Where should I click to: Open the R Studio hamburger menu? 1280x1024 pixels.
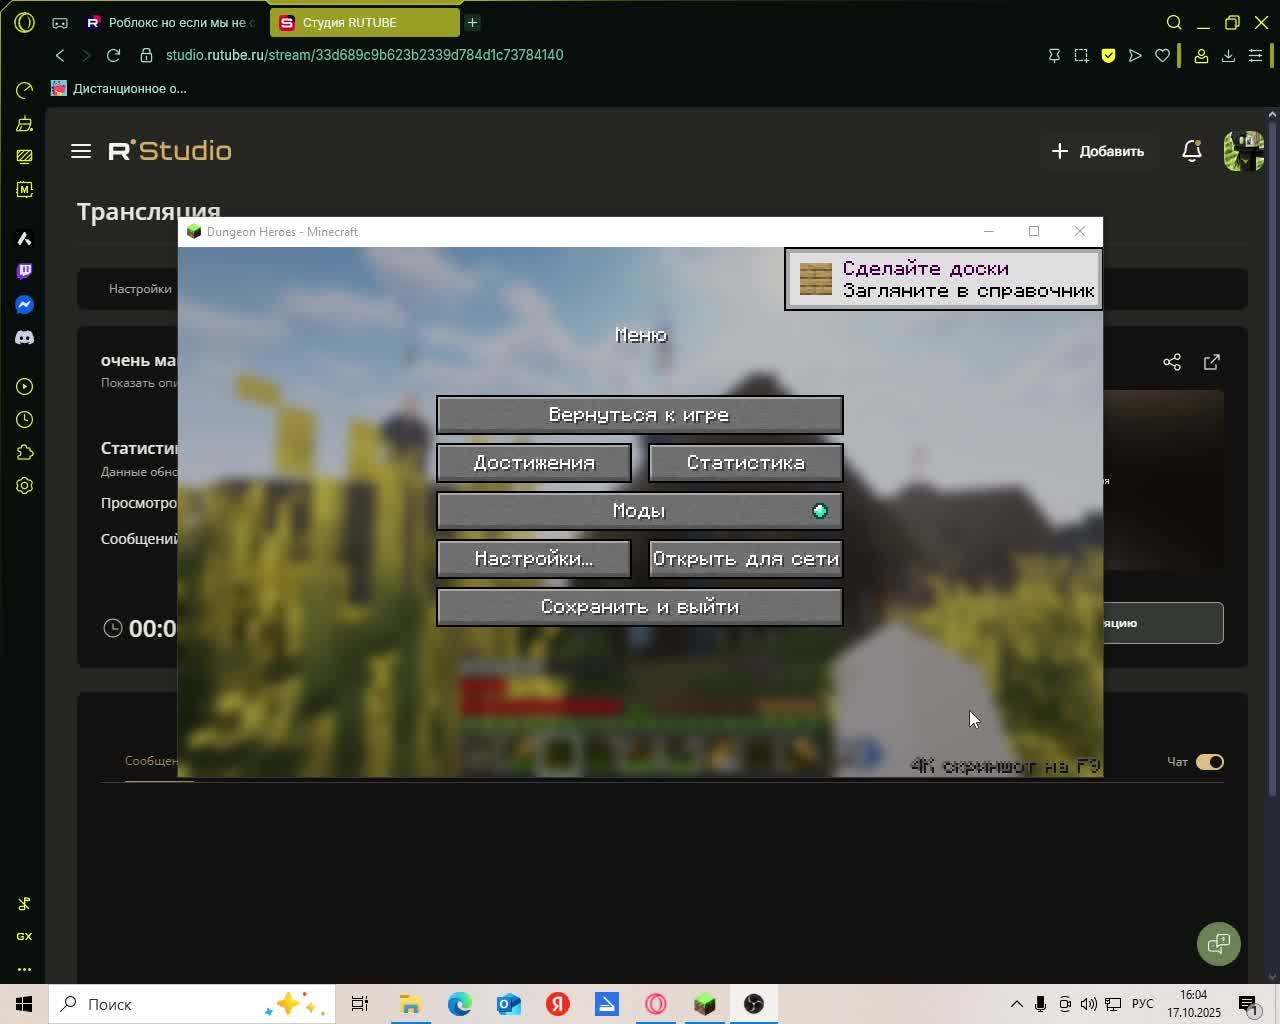pos(81,151)
